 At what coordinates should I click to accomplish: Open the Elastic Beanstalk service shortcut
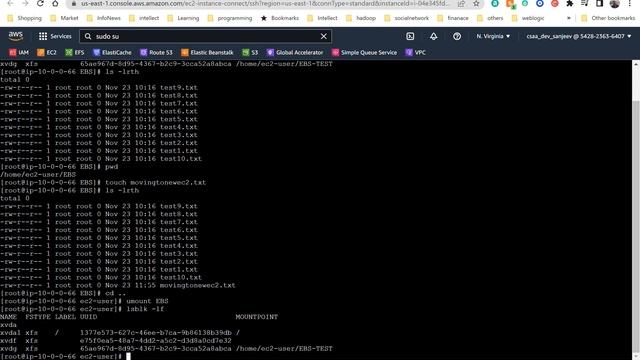[x=207, y=52]
